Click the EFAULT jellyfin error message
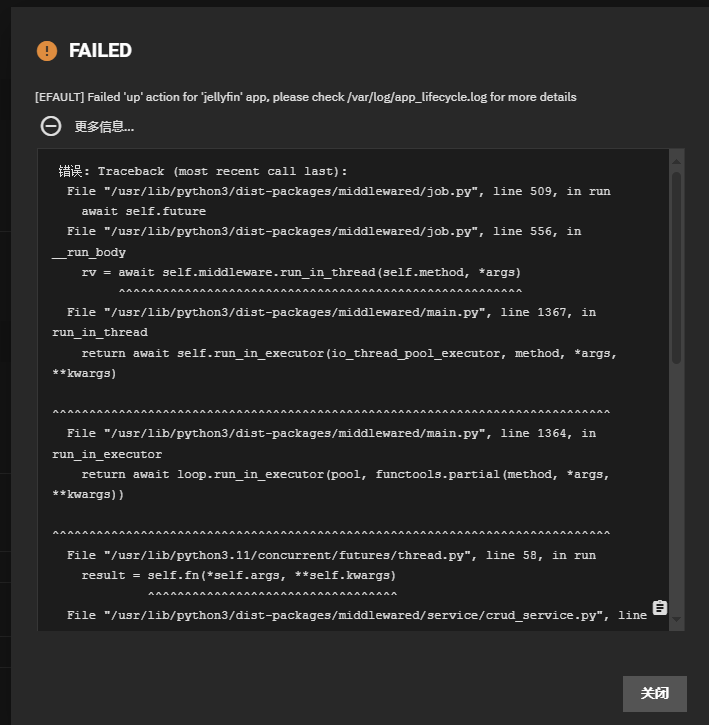Screen dimensions: 709x725 (x=306, y=97)
